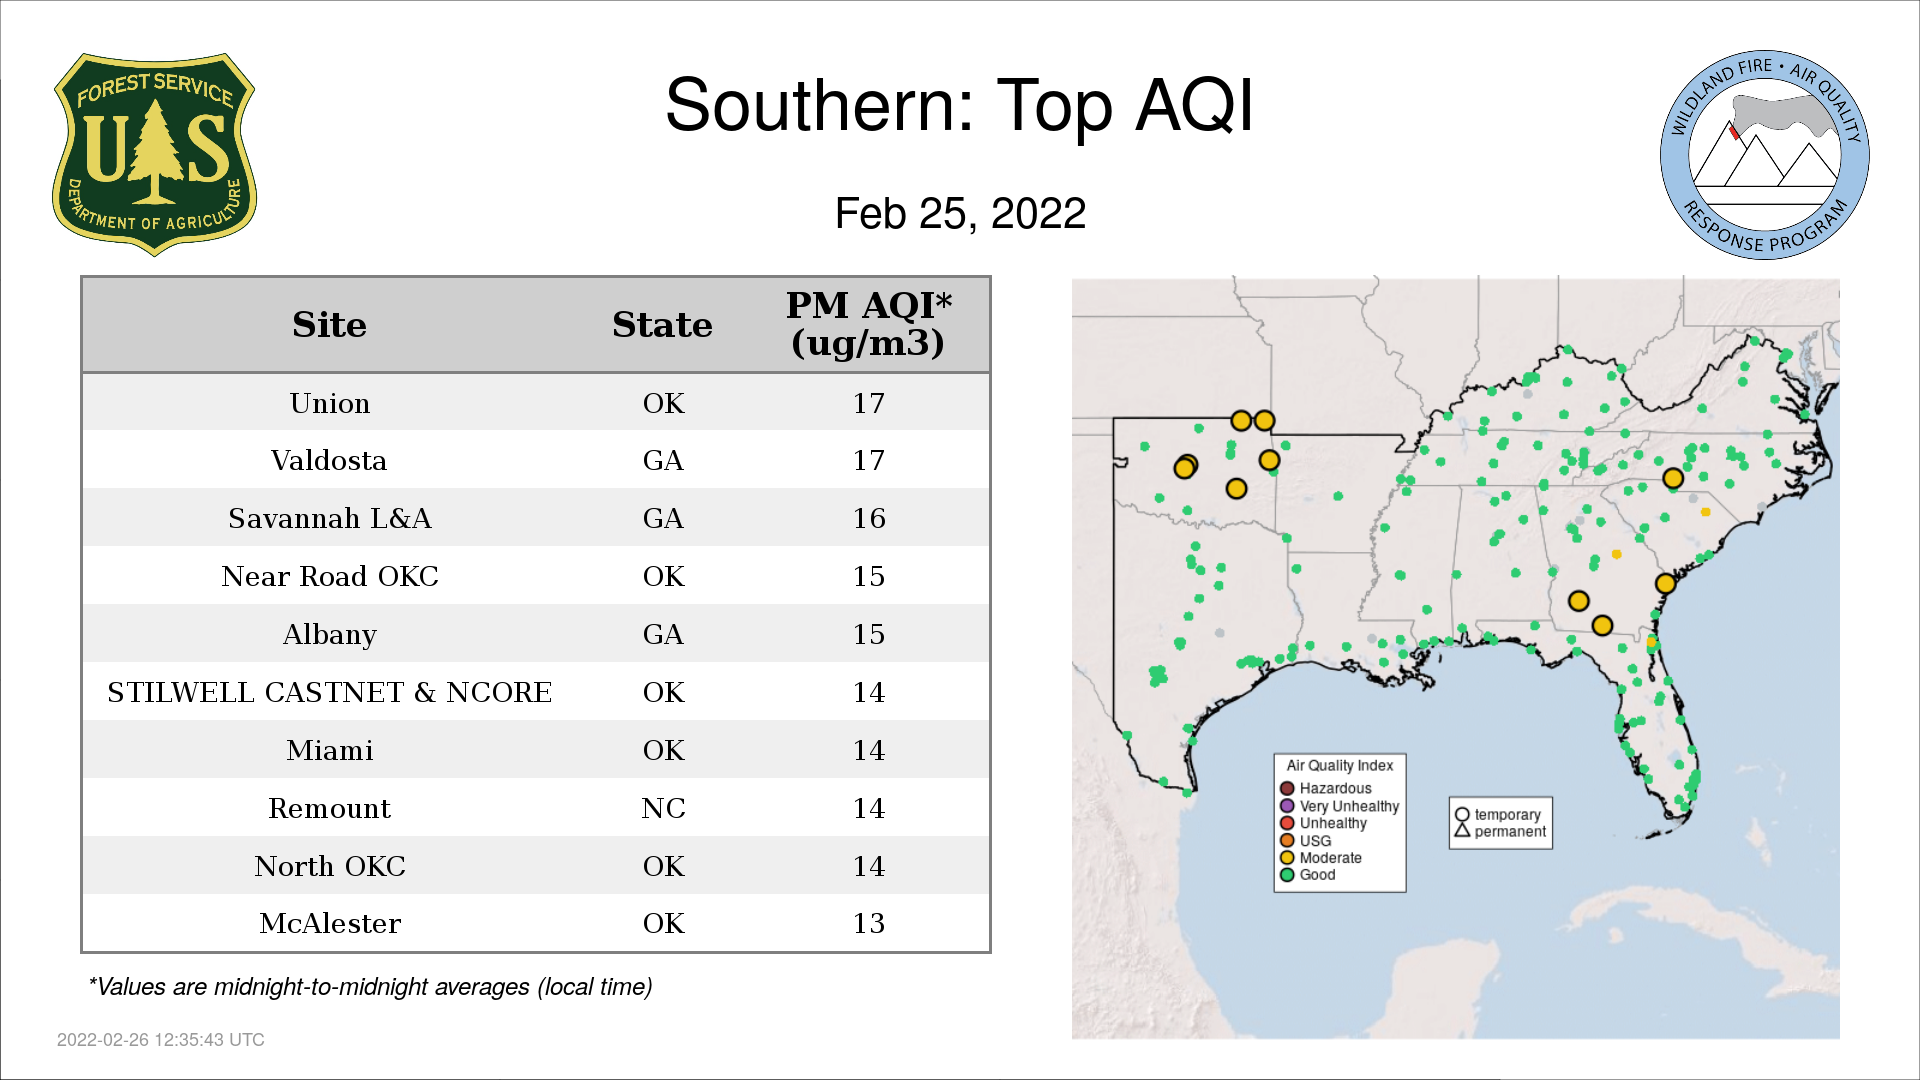Click the Southern: Top AQI title
The image size is (1920, 1080).
pyautogui.click(x=959, y=105)
